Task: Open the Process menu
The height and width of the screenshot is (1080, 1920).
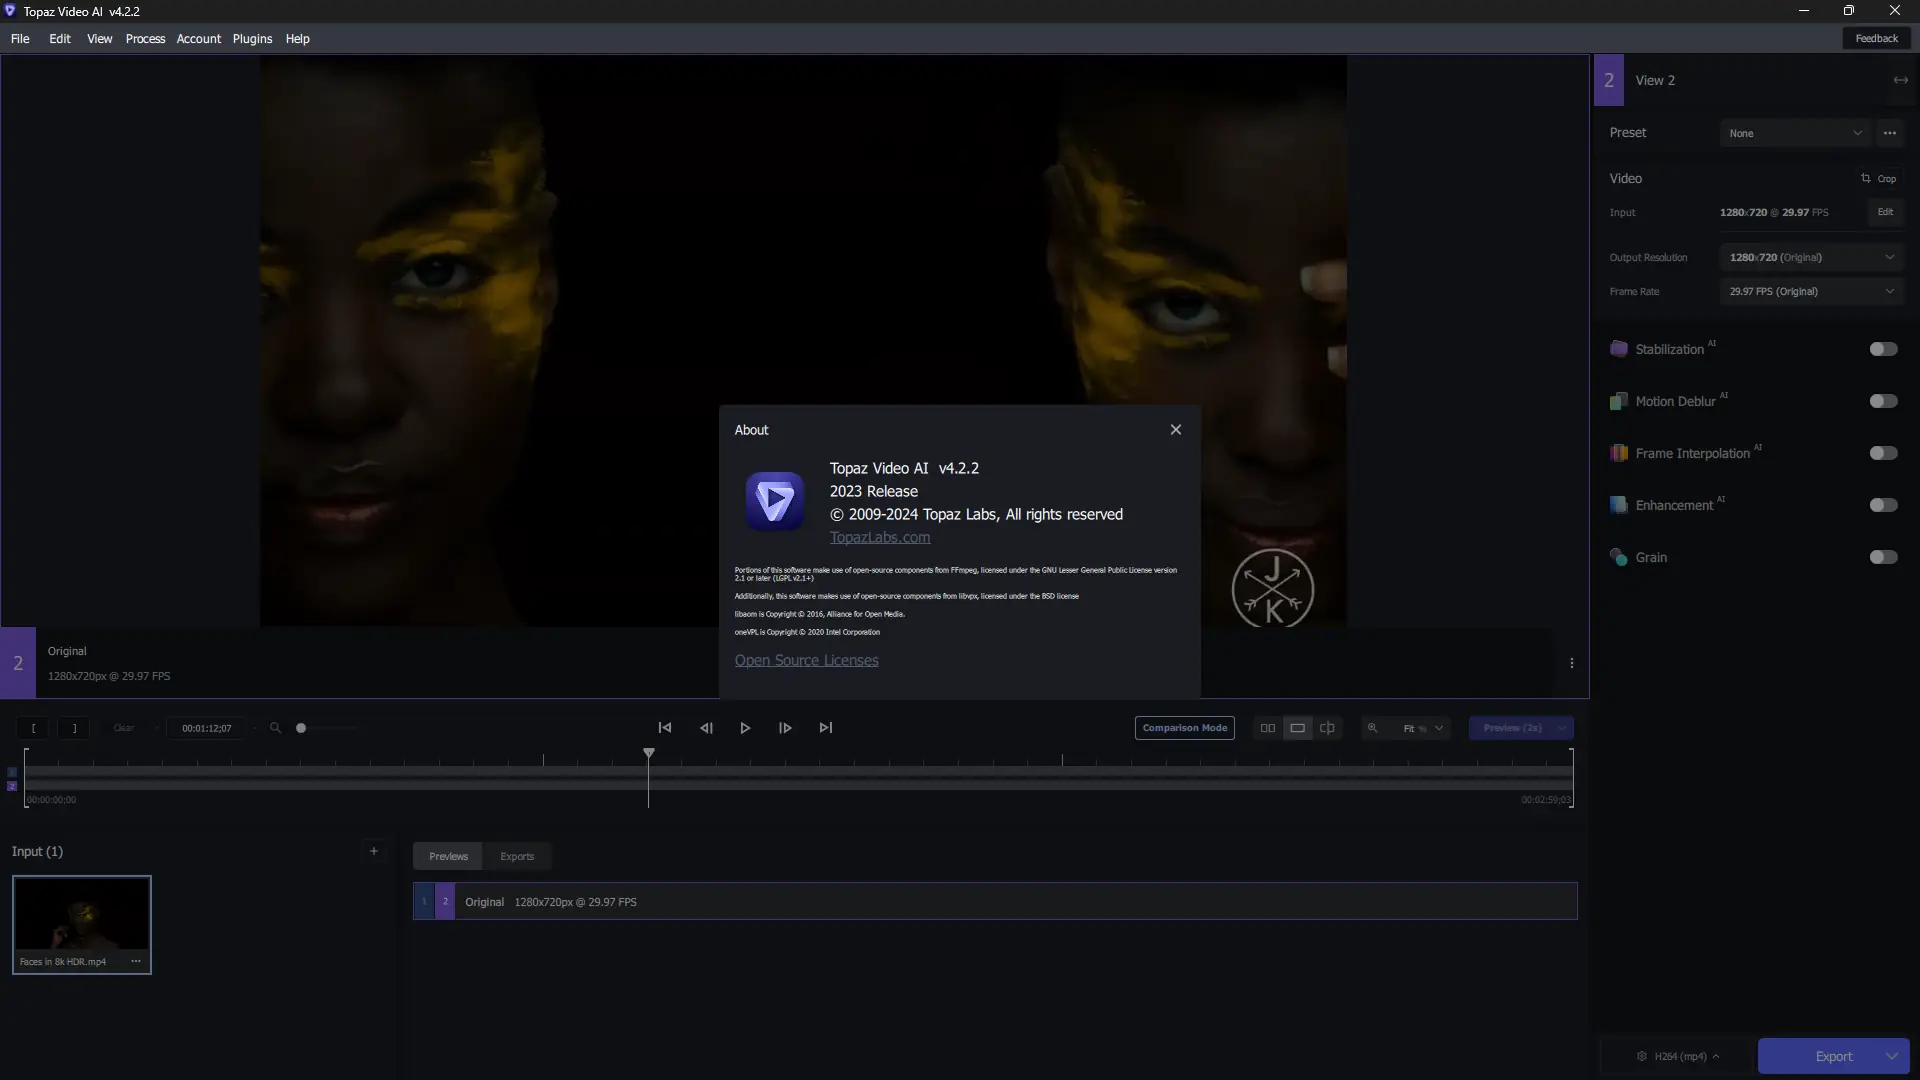Action: pos(145,39)
